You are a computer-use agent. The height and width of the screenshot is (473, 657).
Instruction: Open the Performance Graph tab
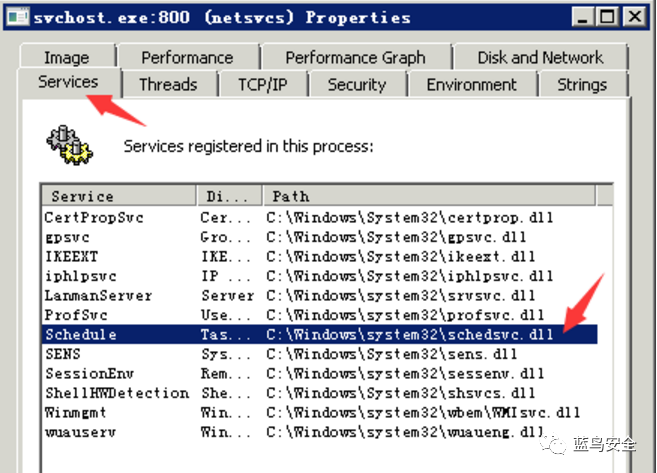(x=355, y=57)
